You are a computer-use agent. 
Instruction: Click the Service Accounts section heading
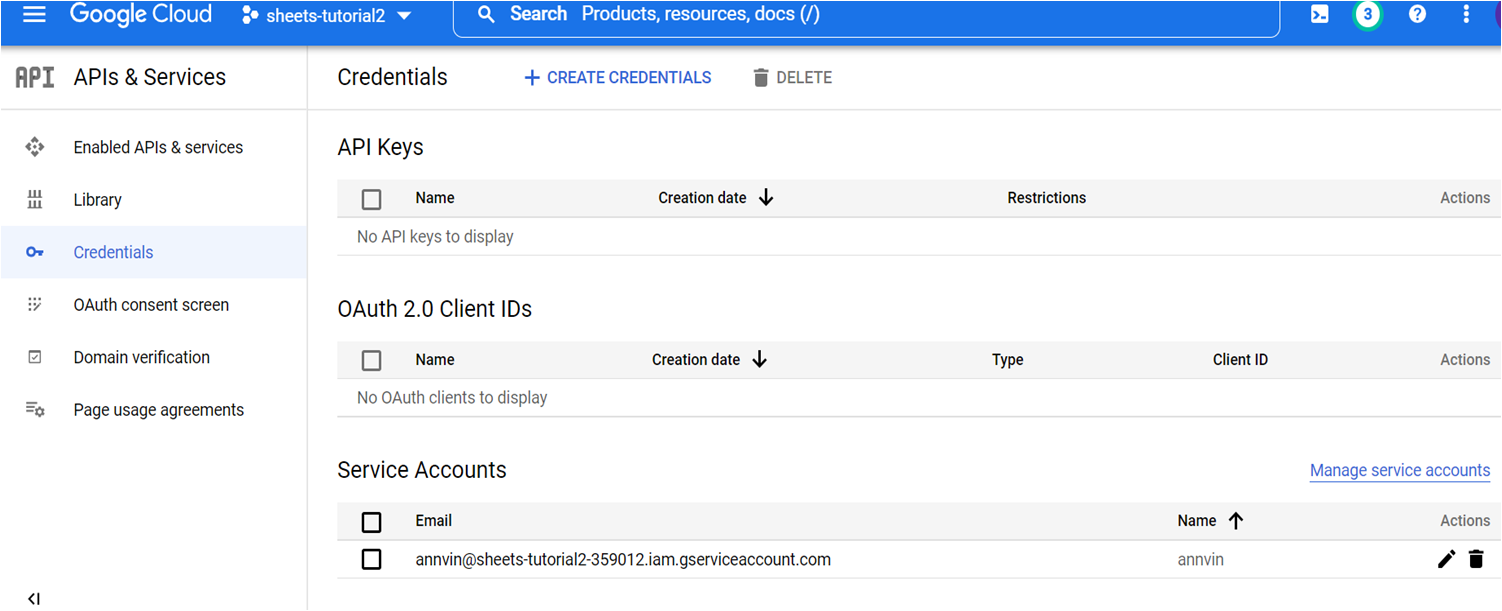[422, 470]
